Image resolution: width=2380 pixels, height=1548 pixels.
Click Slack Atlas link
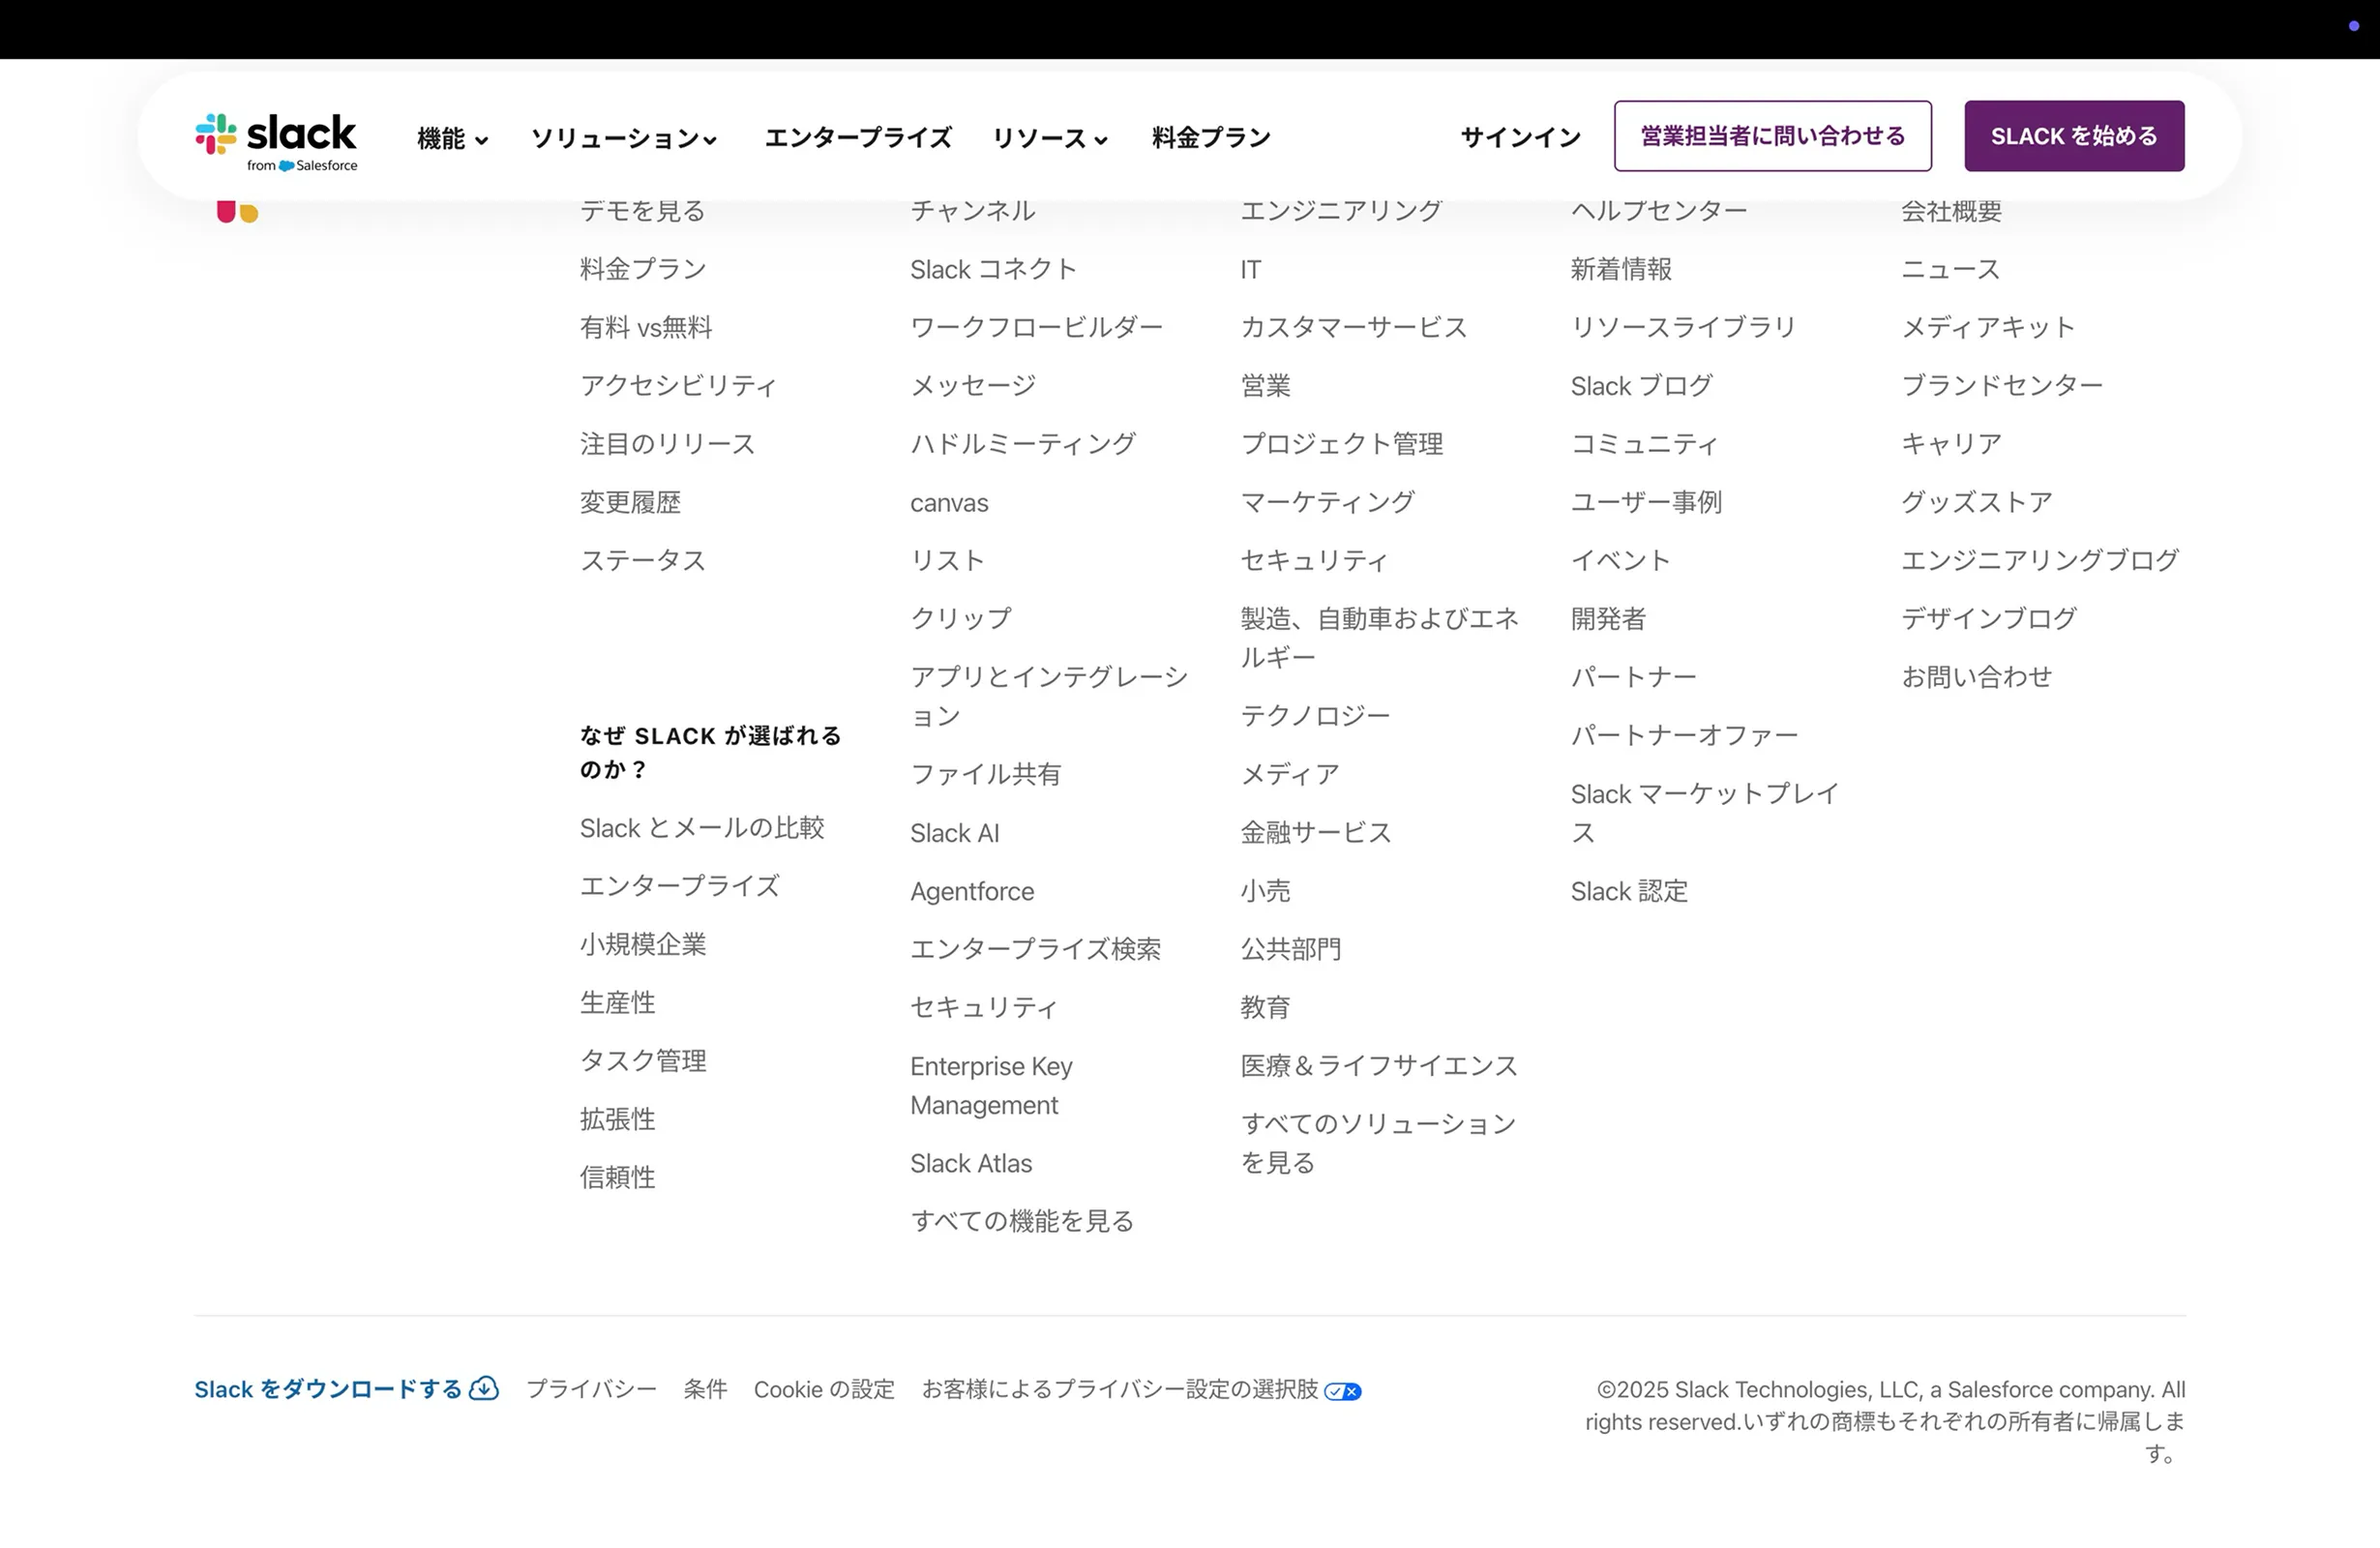coord(971,1163)
